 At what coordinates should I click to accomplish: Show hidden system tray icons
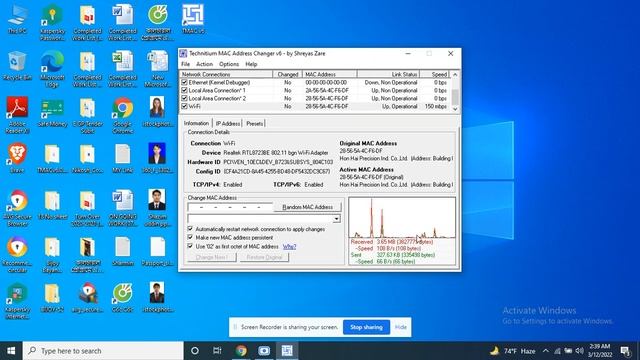546,351
